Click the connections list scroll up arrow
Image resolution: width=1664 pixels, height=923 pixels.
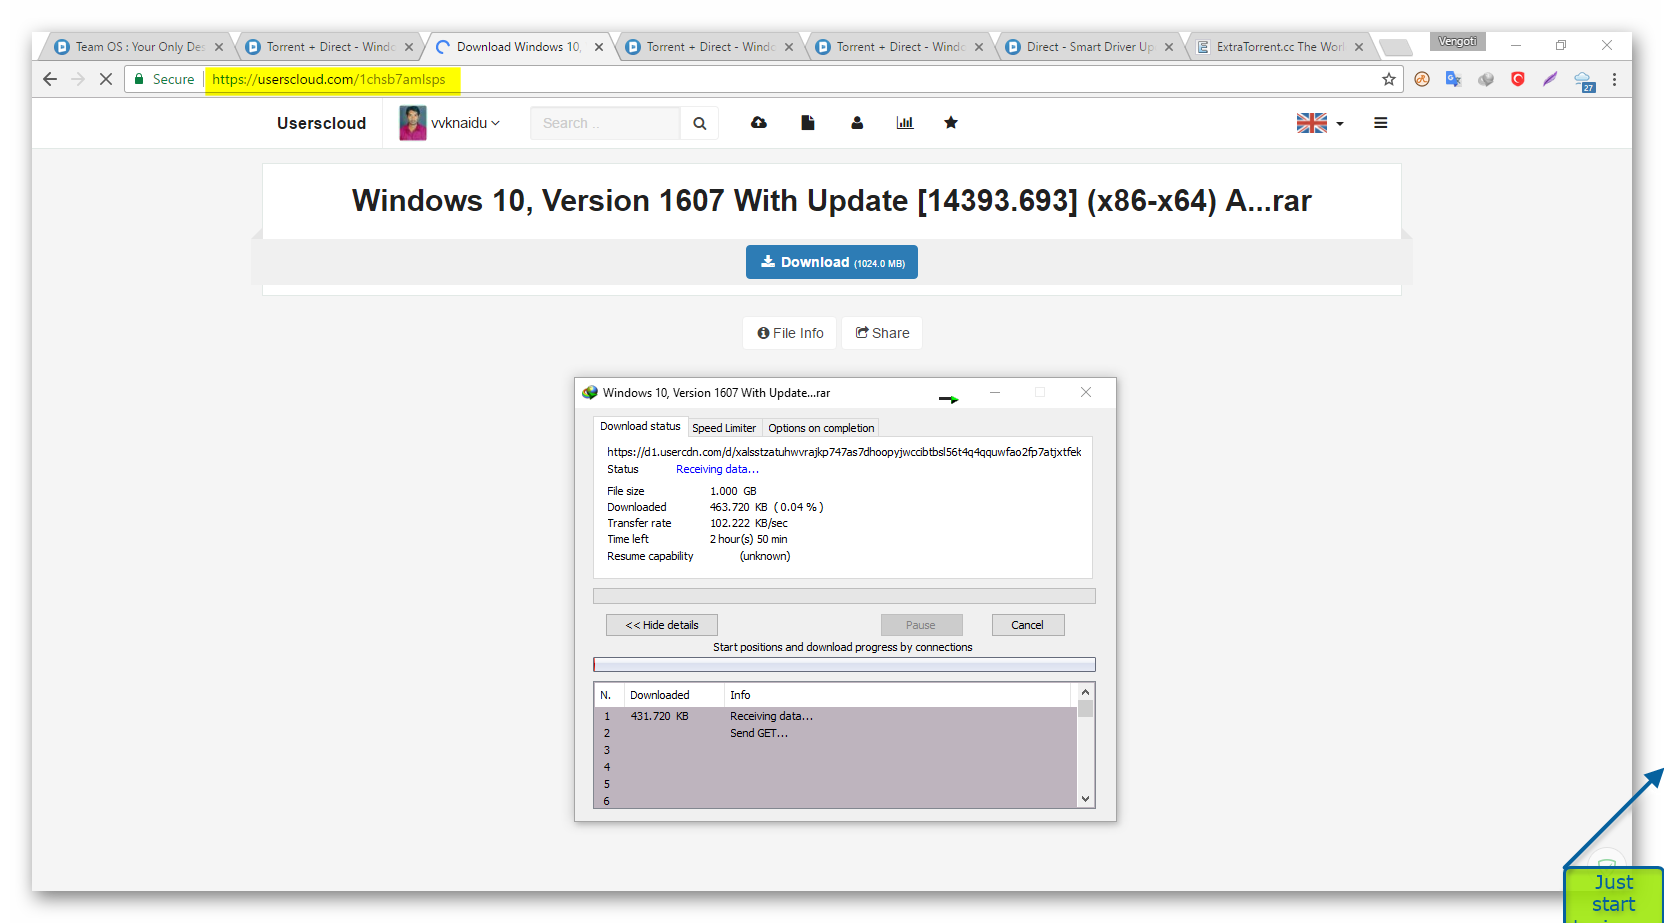click(x=1086, y=692)
